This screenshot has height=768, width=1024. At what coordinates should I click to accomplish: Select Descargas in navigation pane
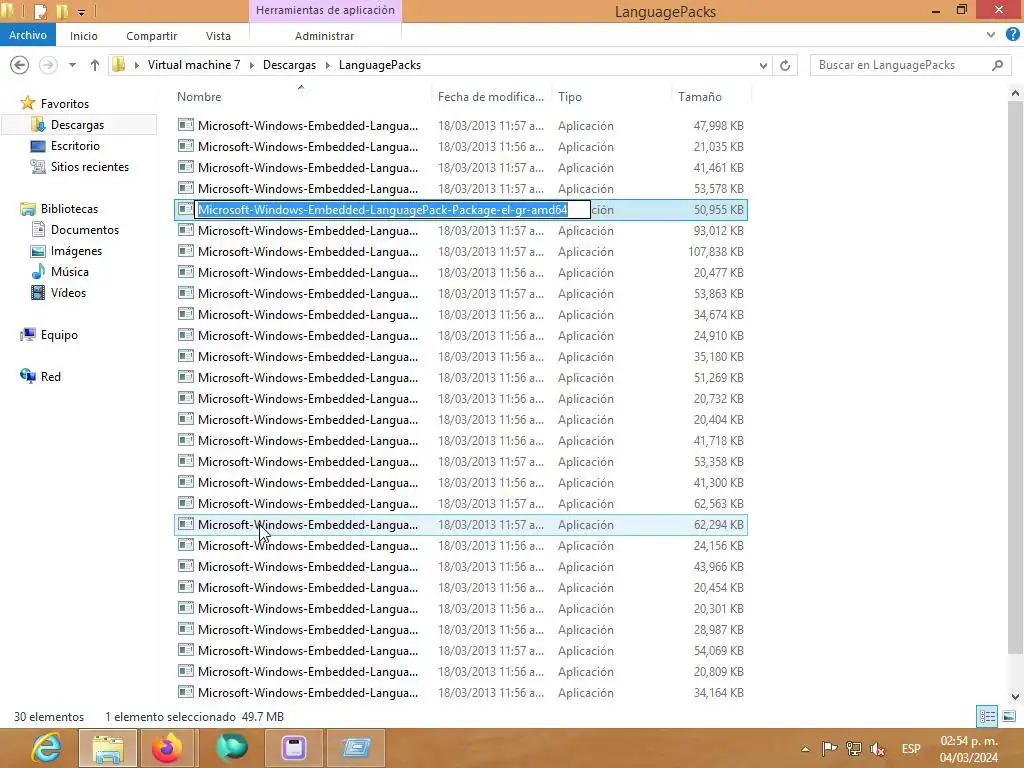click(x=77, y=125)
